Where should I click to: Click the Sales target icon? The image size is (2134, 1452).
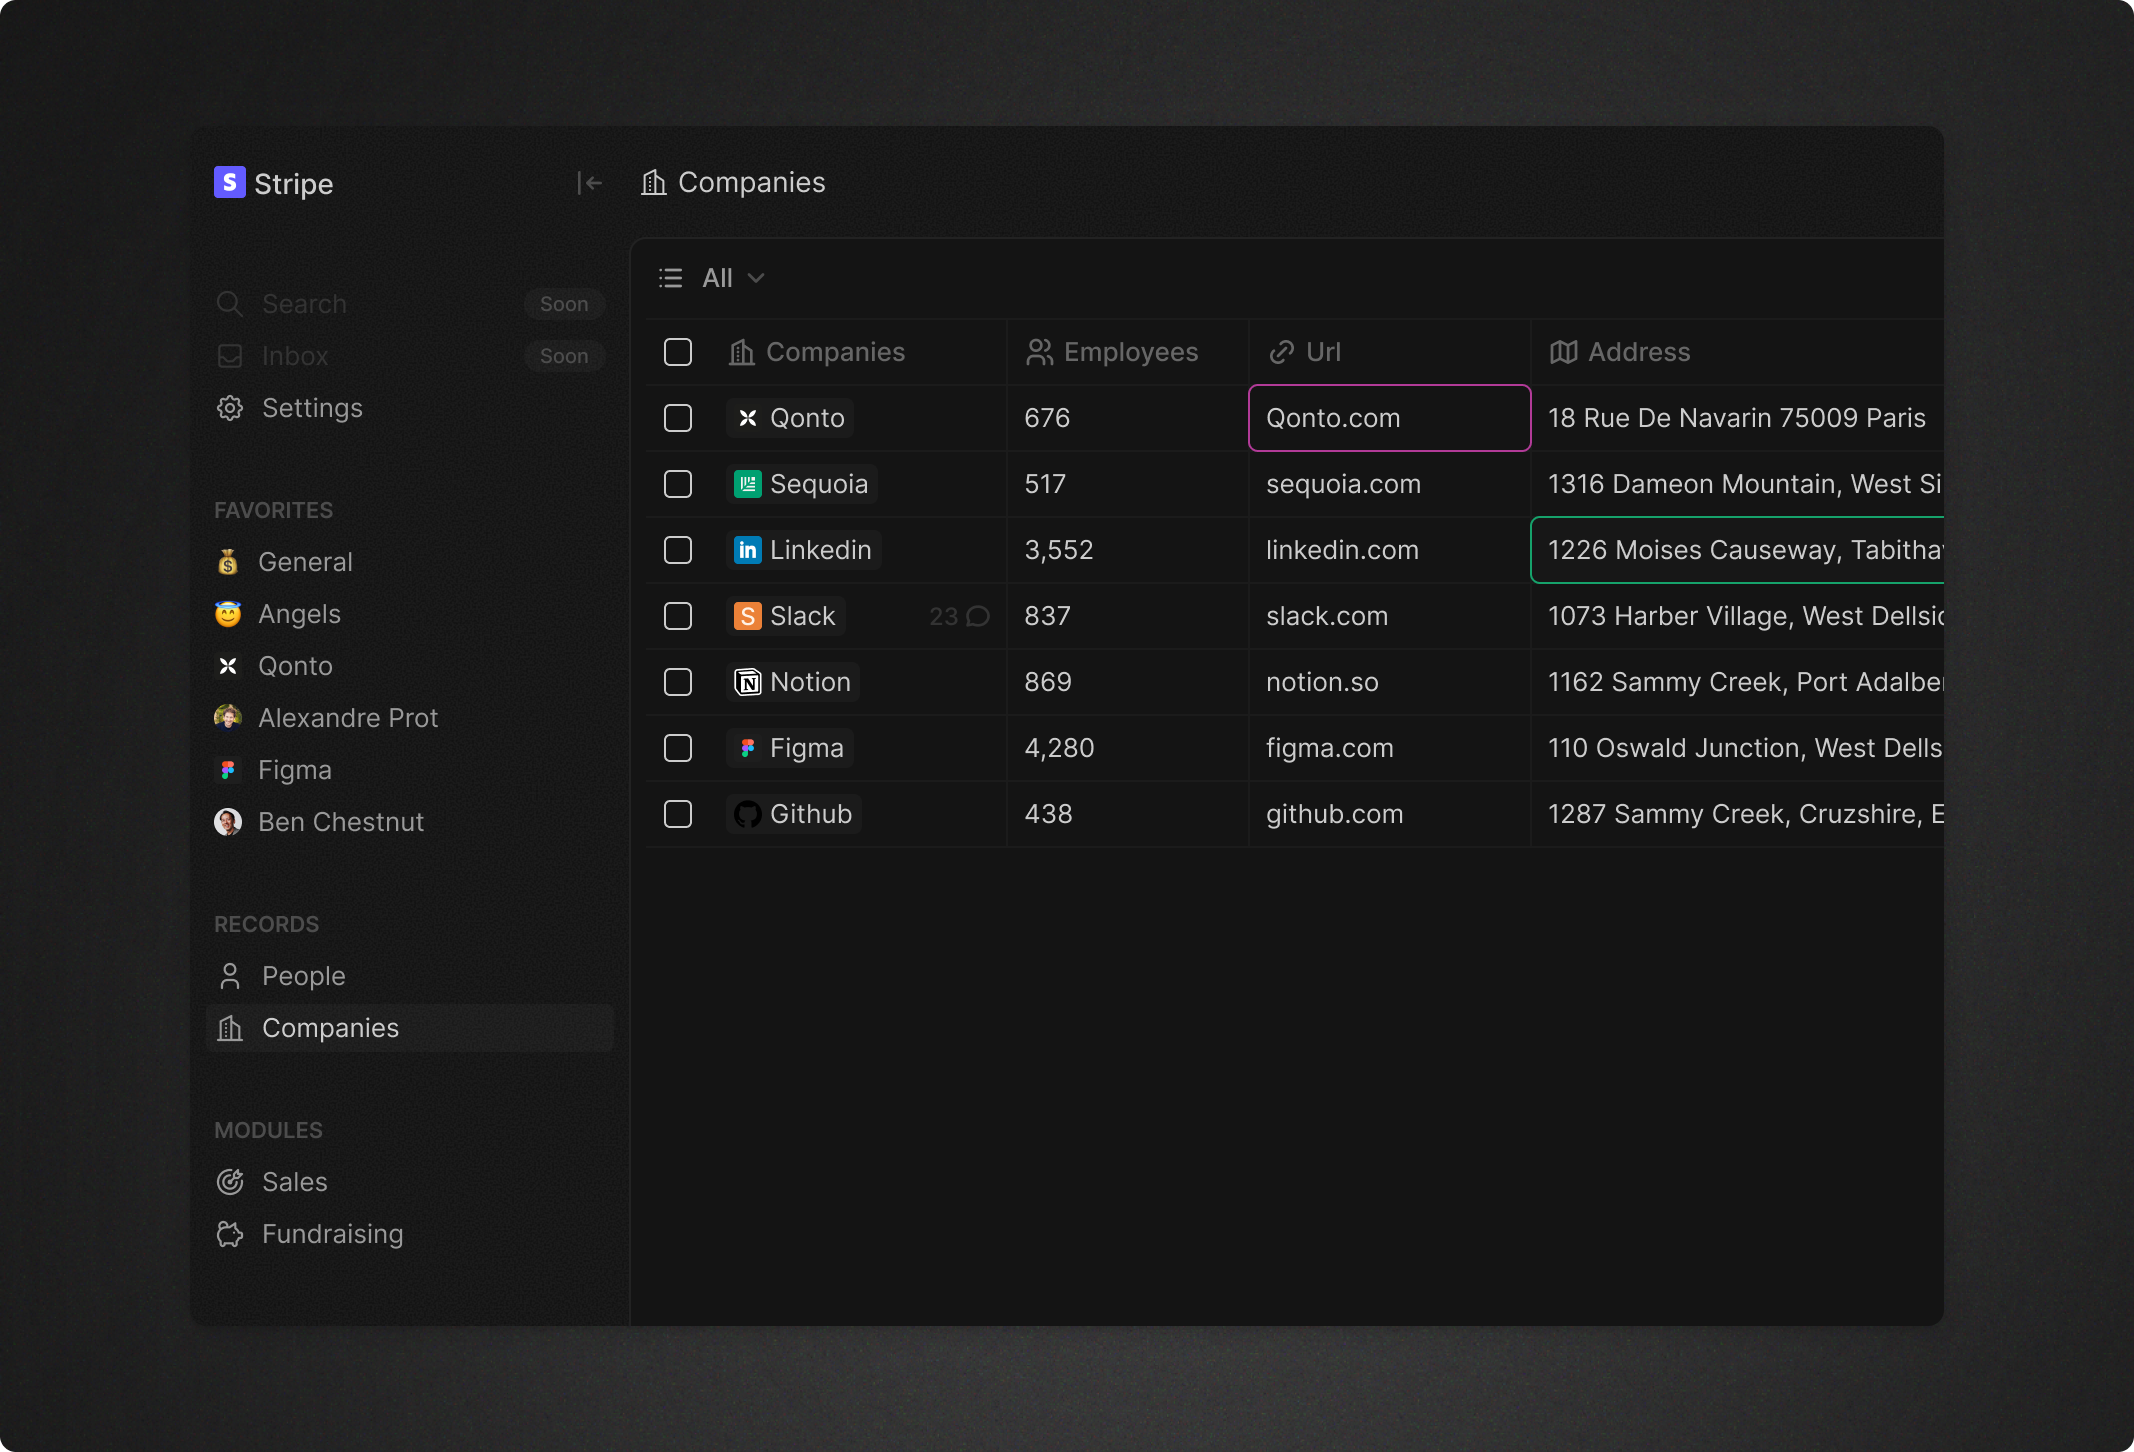click(230, 1182)
